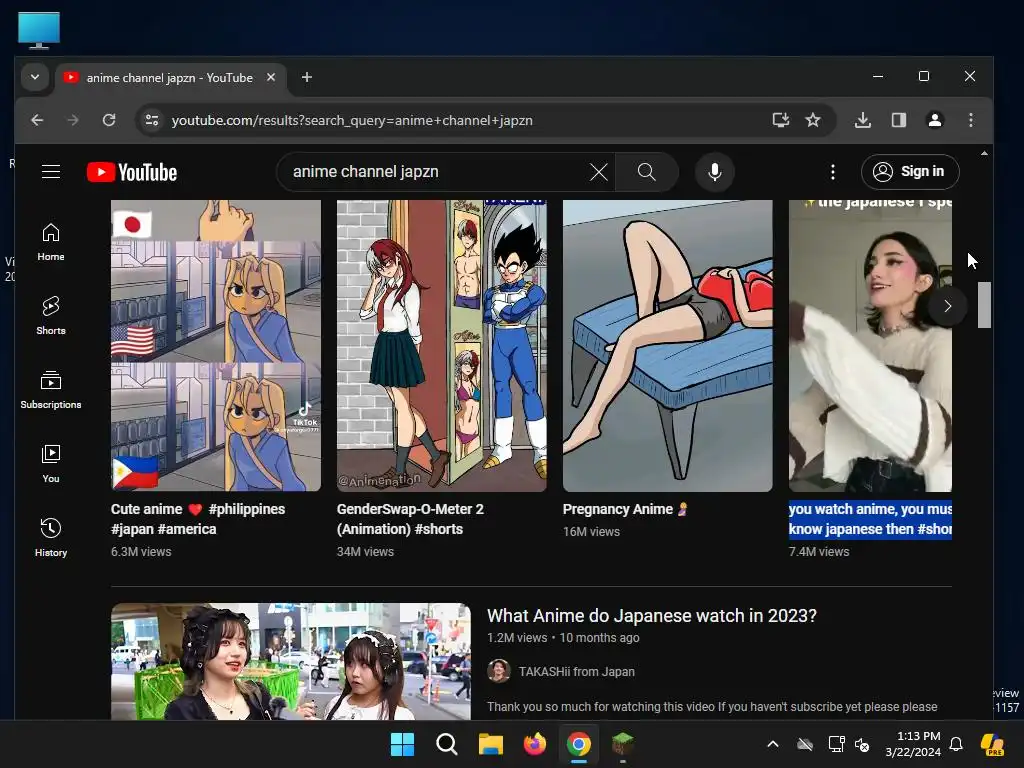Image resolution: width=1024 pixels, height=768 pixels.
Task: Open What Anime do Japanese watch video thumbnail
Action: tap(291, 661)
